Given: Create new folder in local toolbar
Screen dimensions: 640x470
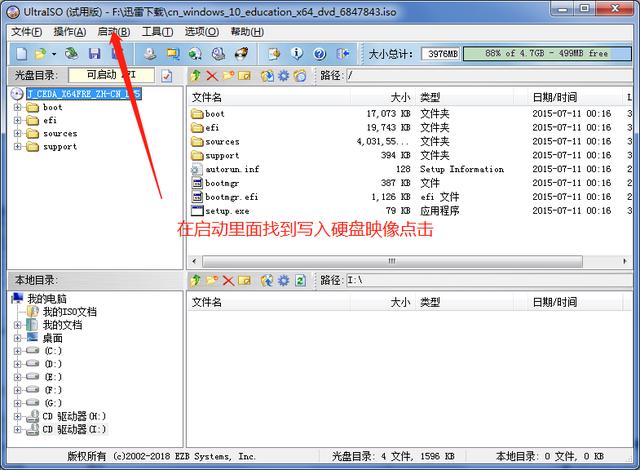Looking at the screenshot, I should [212, 280].
